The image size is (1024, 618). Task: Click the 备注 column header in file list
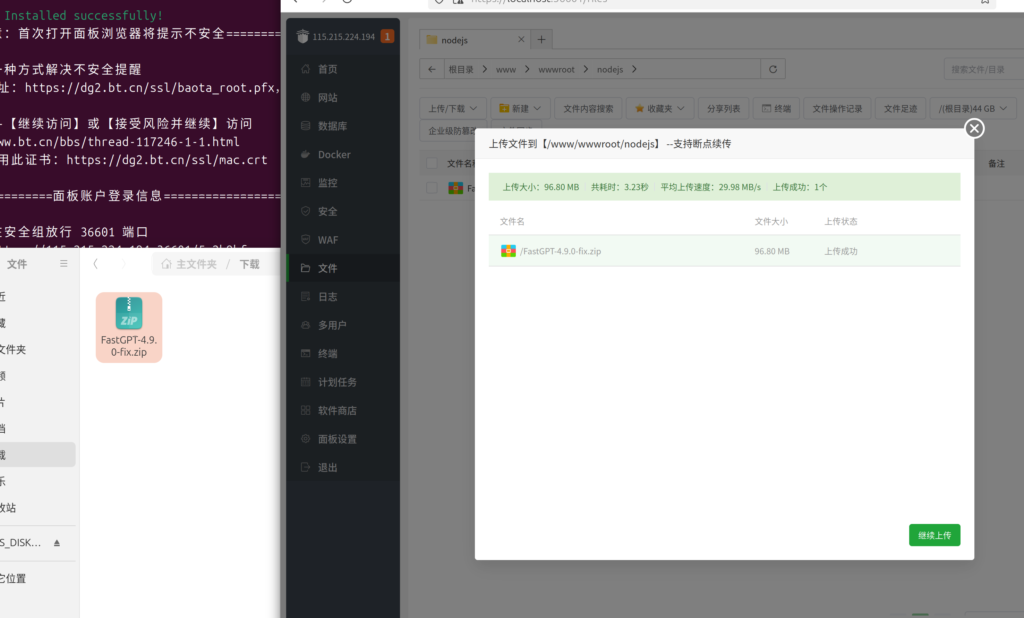997,163
